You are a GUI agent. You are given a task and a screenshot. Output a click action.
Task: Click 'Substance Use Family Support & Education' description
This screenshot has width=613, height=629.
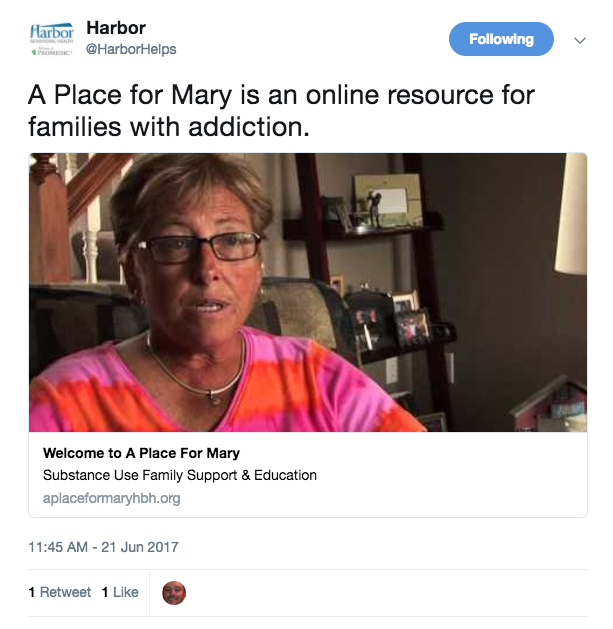[x=180, y=475]
